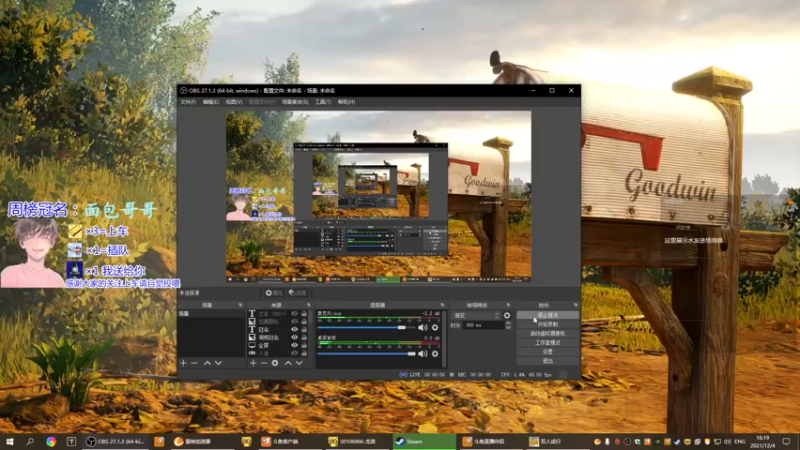Toggle visibility eye of the 冠名 source
Image resolution: width=800 pixels, height=450 pixels.
(294, 330)
